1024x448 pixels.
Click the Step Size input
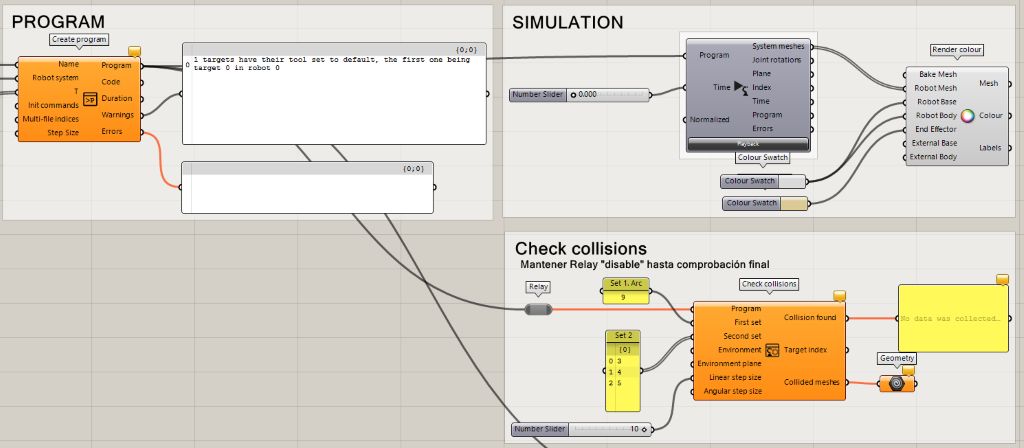[x=63, y=133]
